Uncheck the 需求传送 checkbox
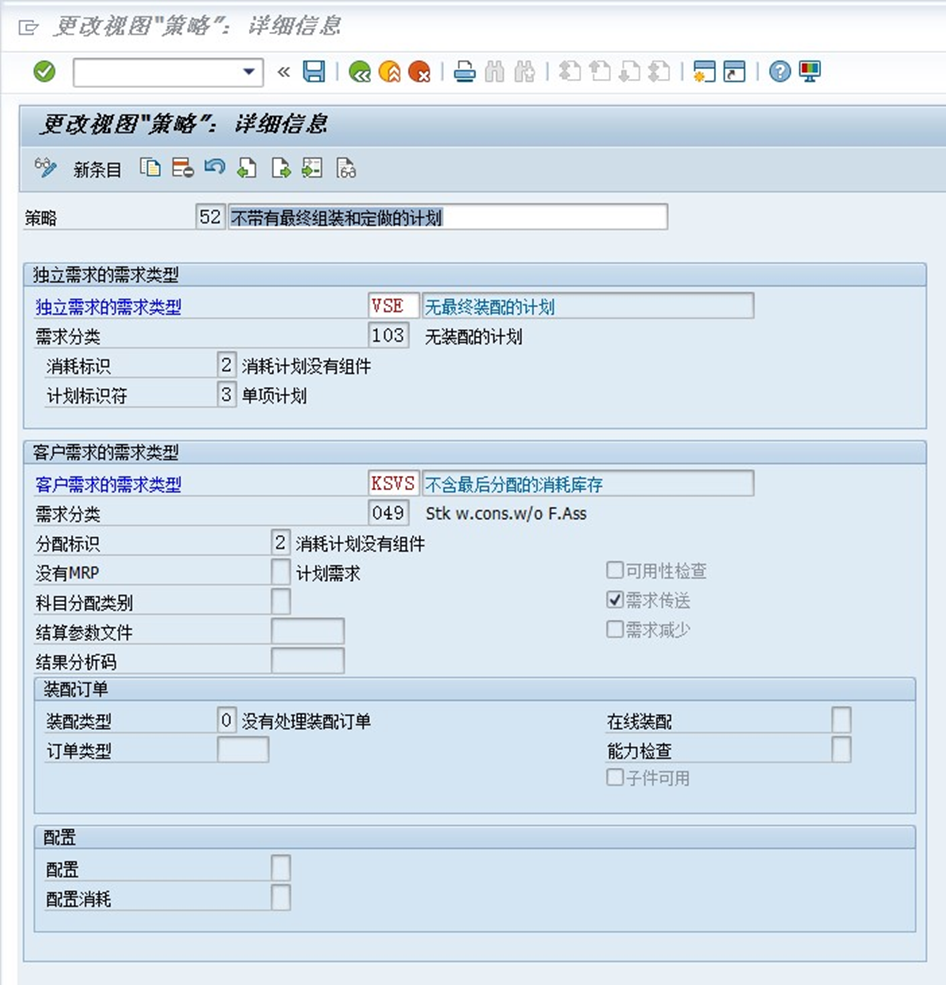 [615, 599]
